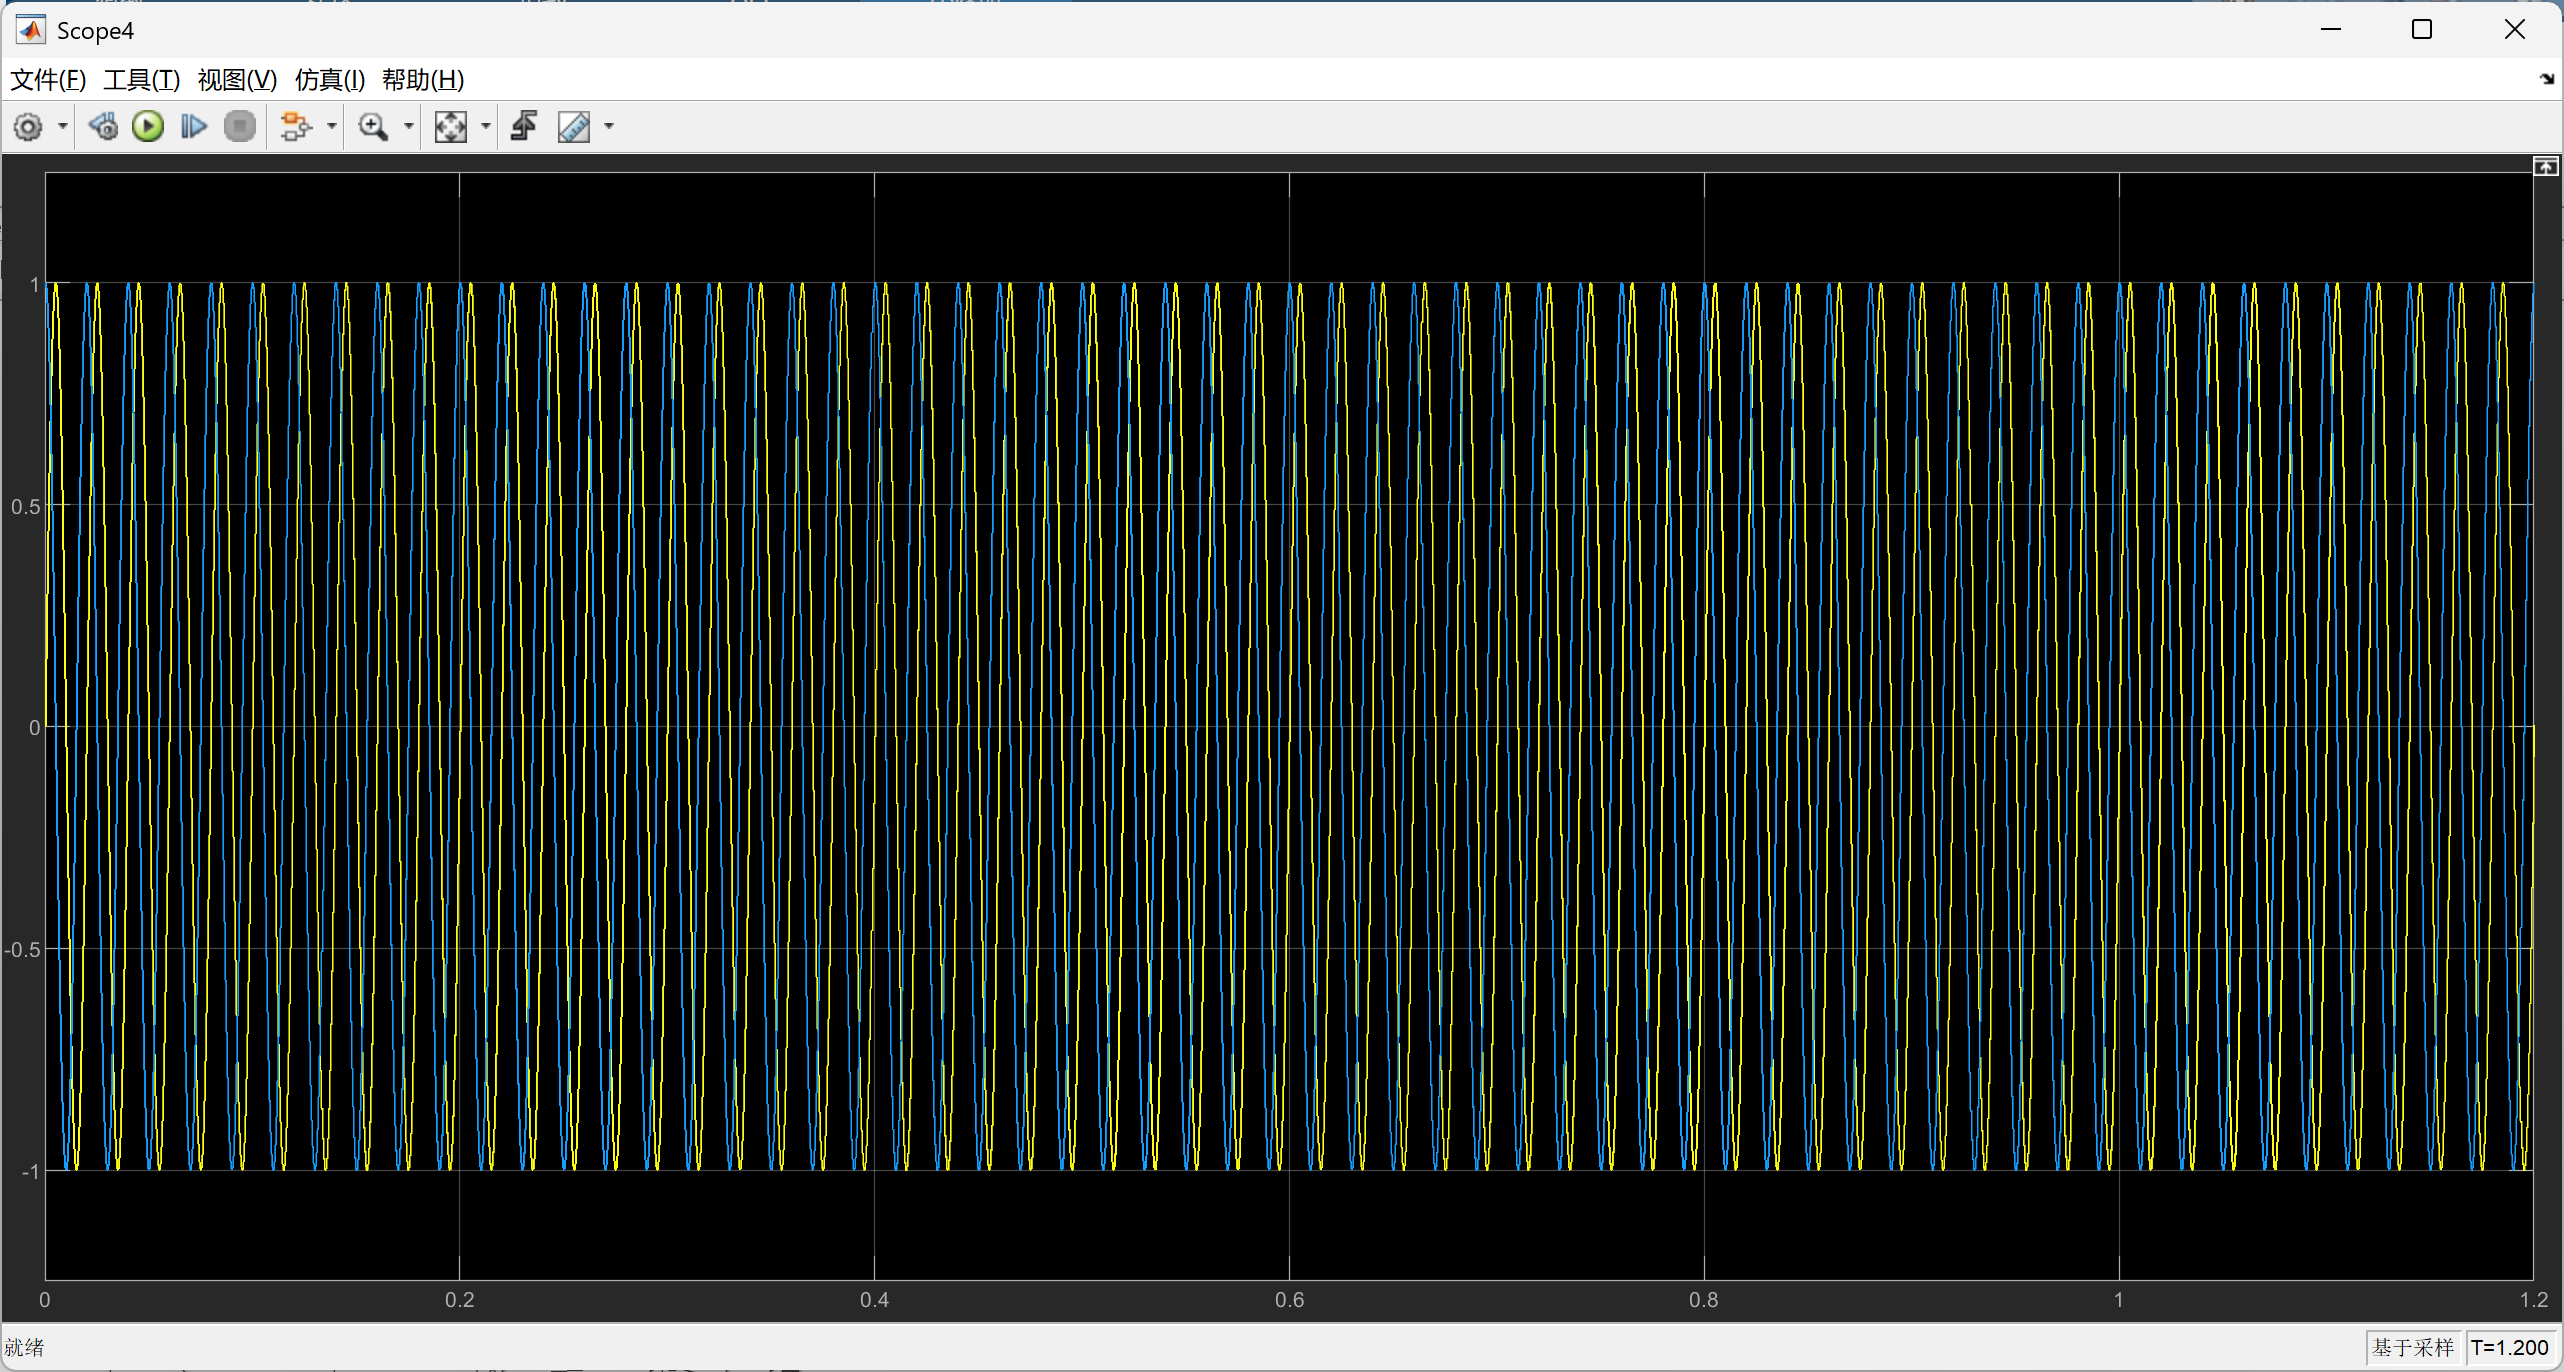Expand the zoom tool dropdown arrow
The width and height of the screenshot is (2564, 1372).
point(408,127)
